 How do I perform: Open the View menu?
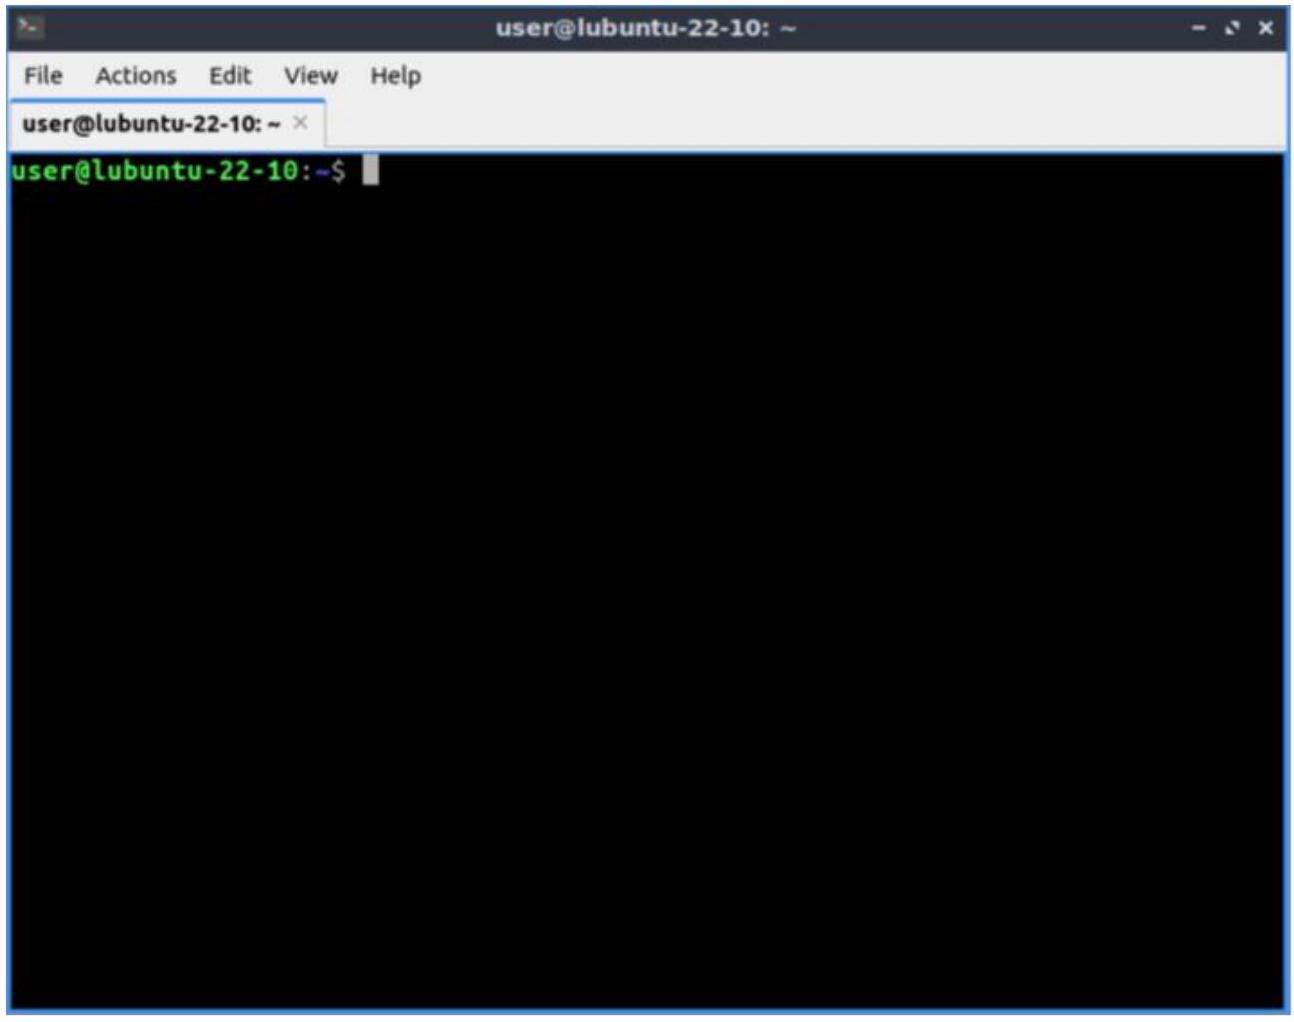point(310,76)
